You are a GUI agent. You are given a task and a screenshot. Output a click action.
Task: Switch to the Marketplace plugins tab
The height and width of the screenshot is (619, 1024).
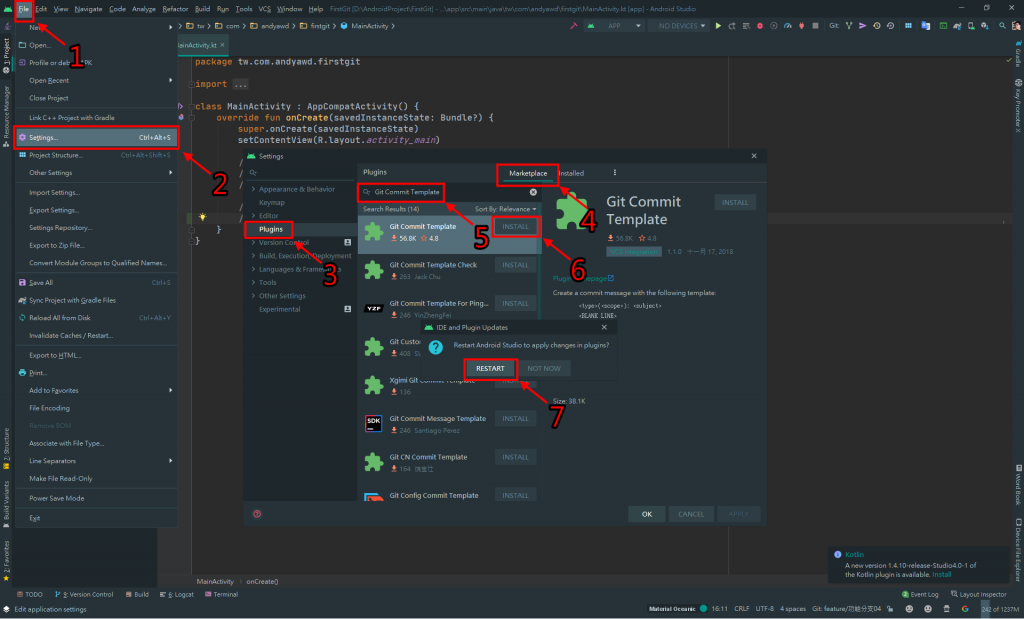(x=528, y=173)
